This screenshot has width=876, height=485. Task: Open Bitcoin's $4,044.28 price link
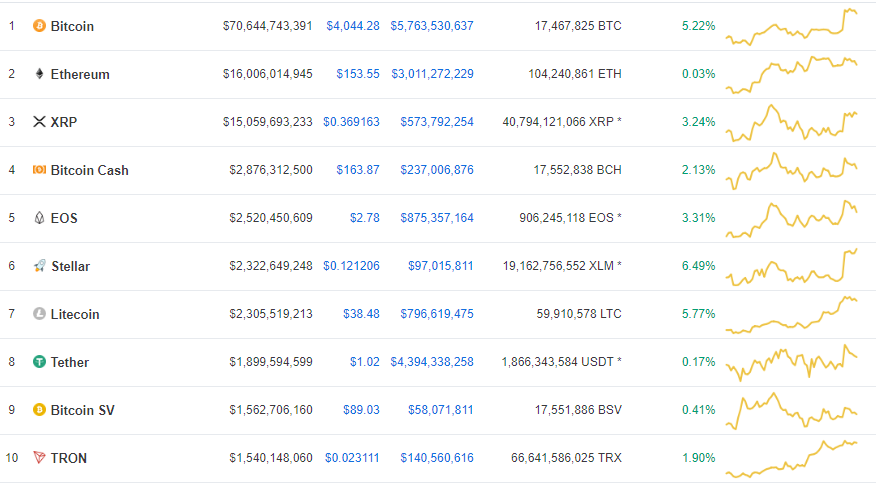click(353, 26)
